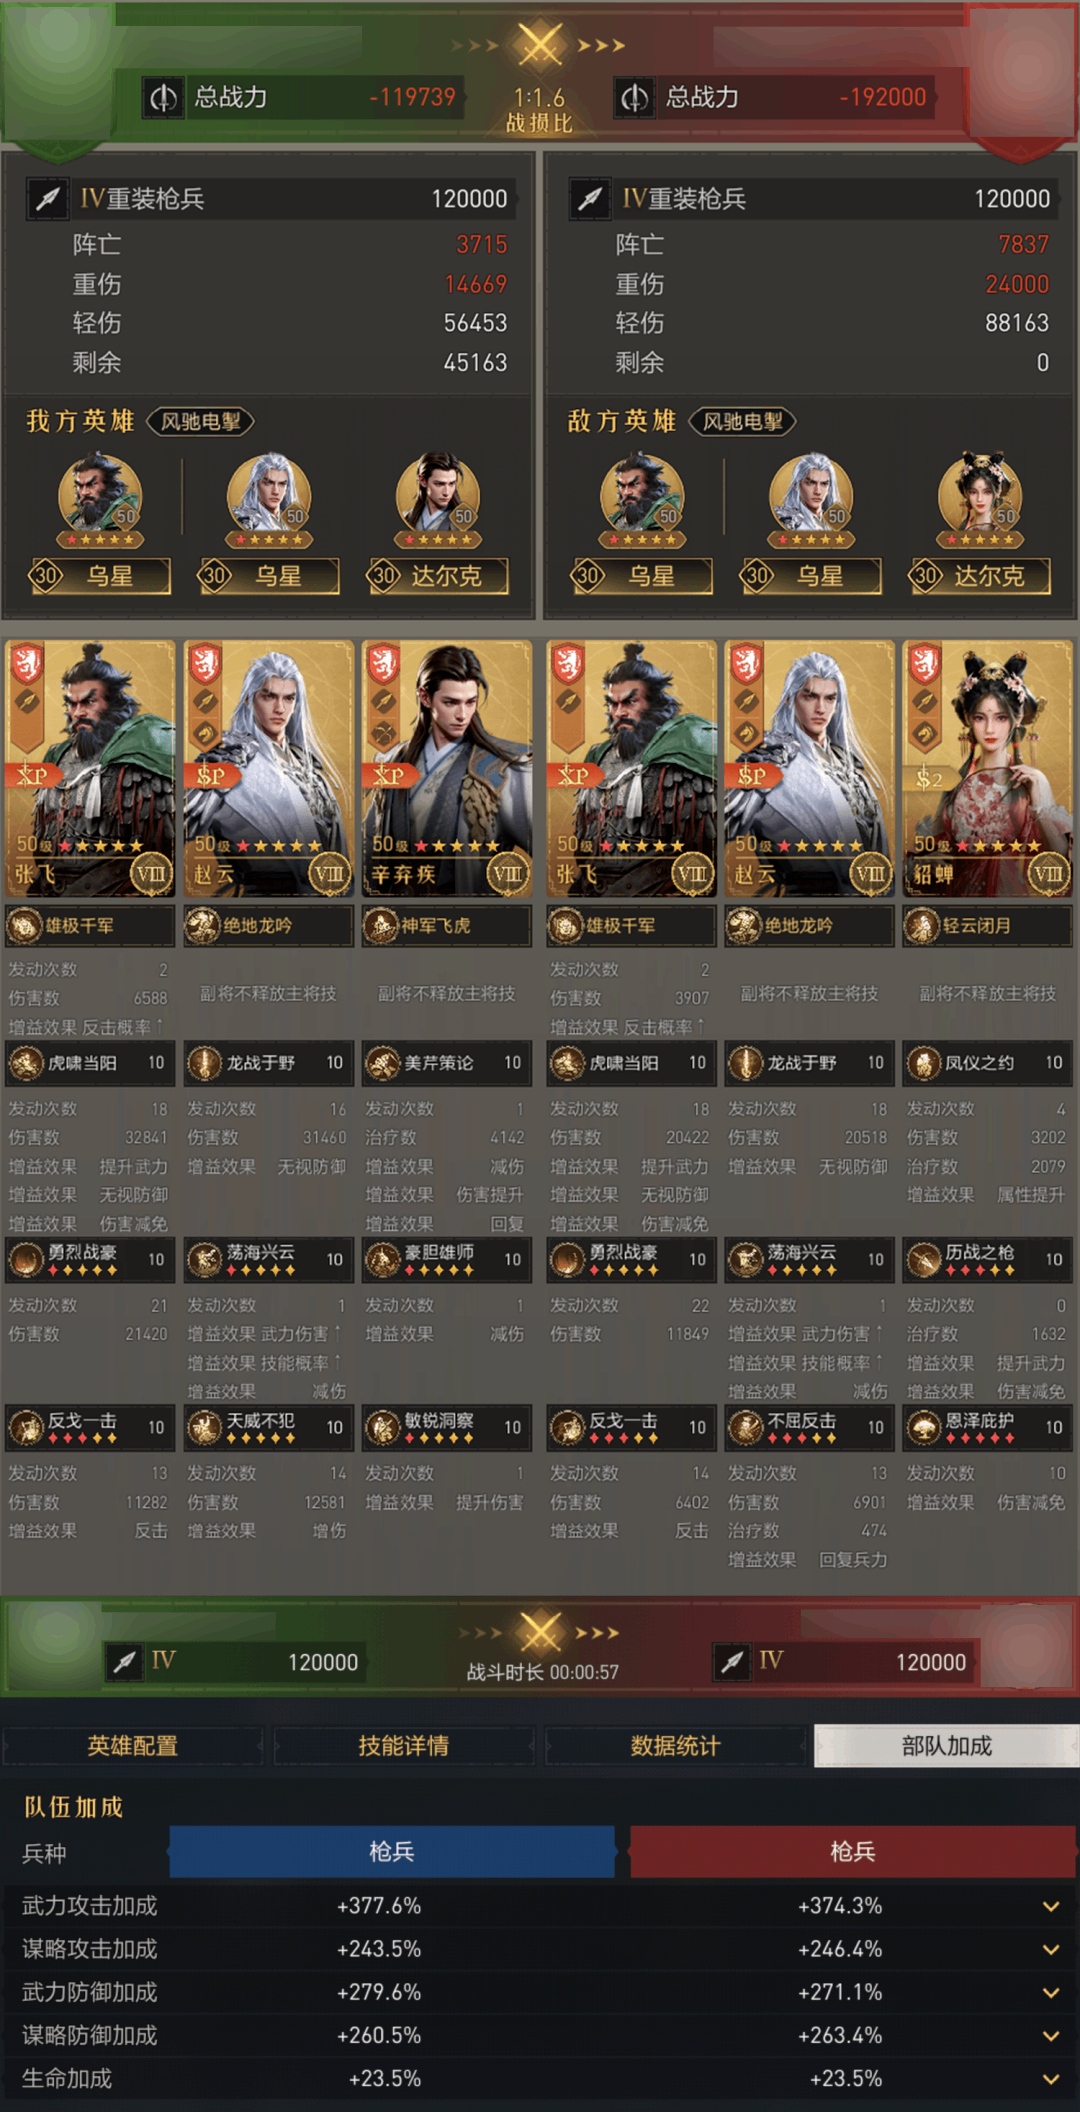Click the enemy's 风驰电掣 formation badge
This screenshot has height=2112, width=1080.
[743, 421]
